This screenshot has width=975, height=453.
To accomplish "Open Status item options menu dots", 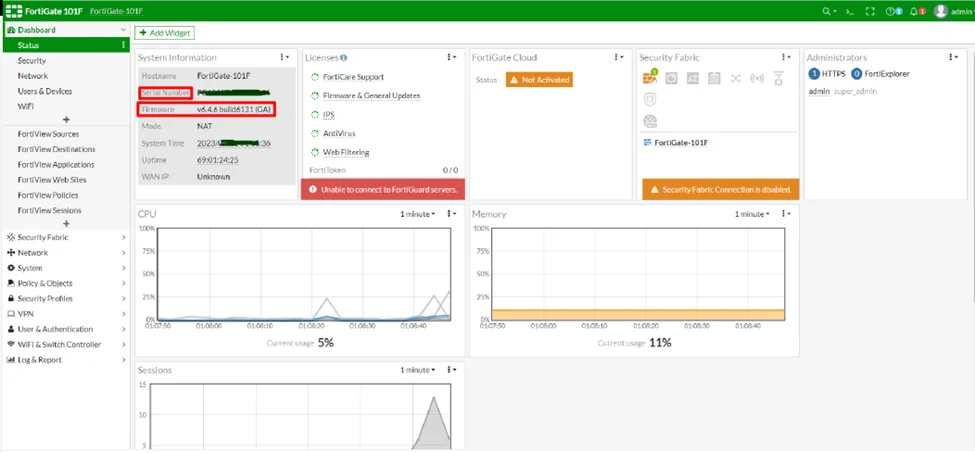I will [x=123, y=45].
